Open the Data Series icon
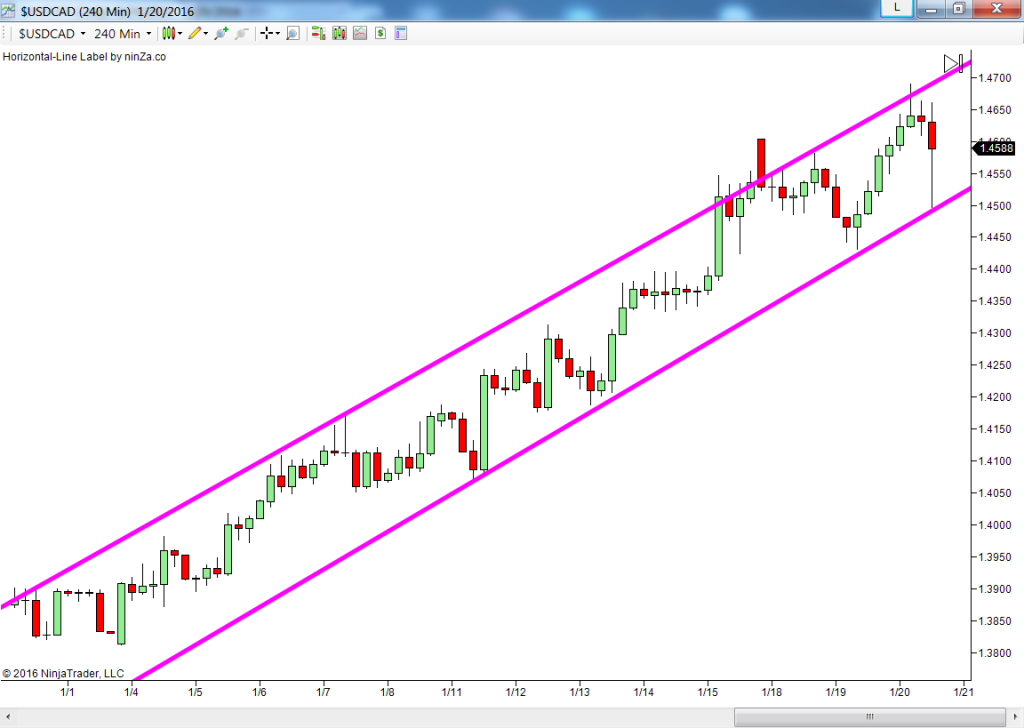Viewport: 1024px width, 728px height. pos(339,33)
